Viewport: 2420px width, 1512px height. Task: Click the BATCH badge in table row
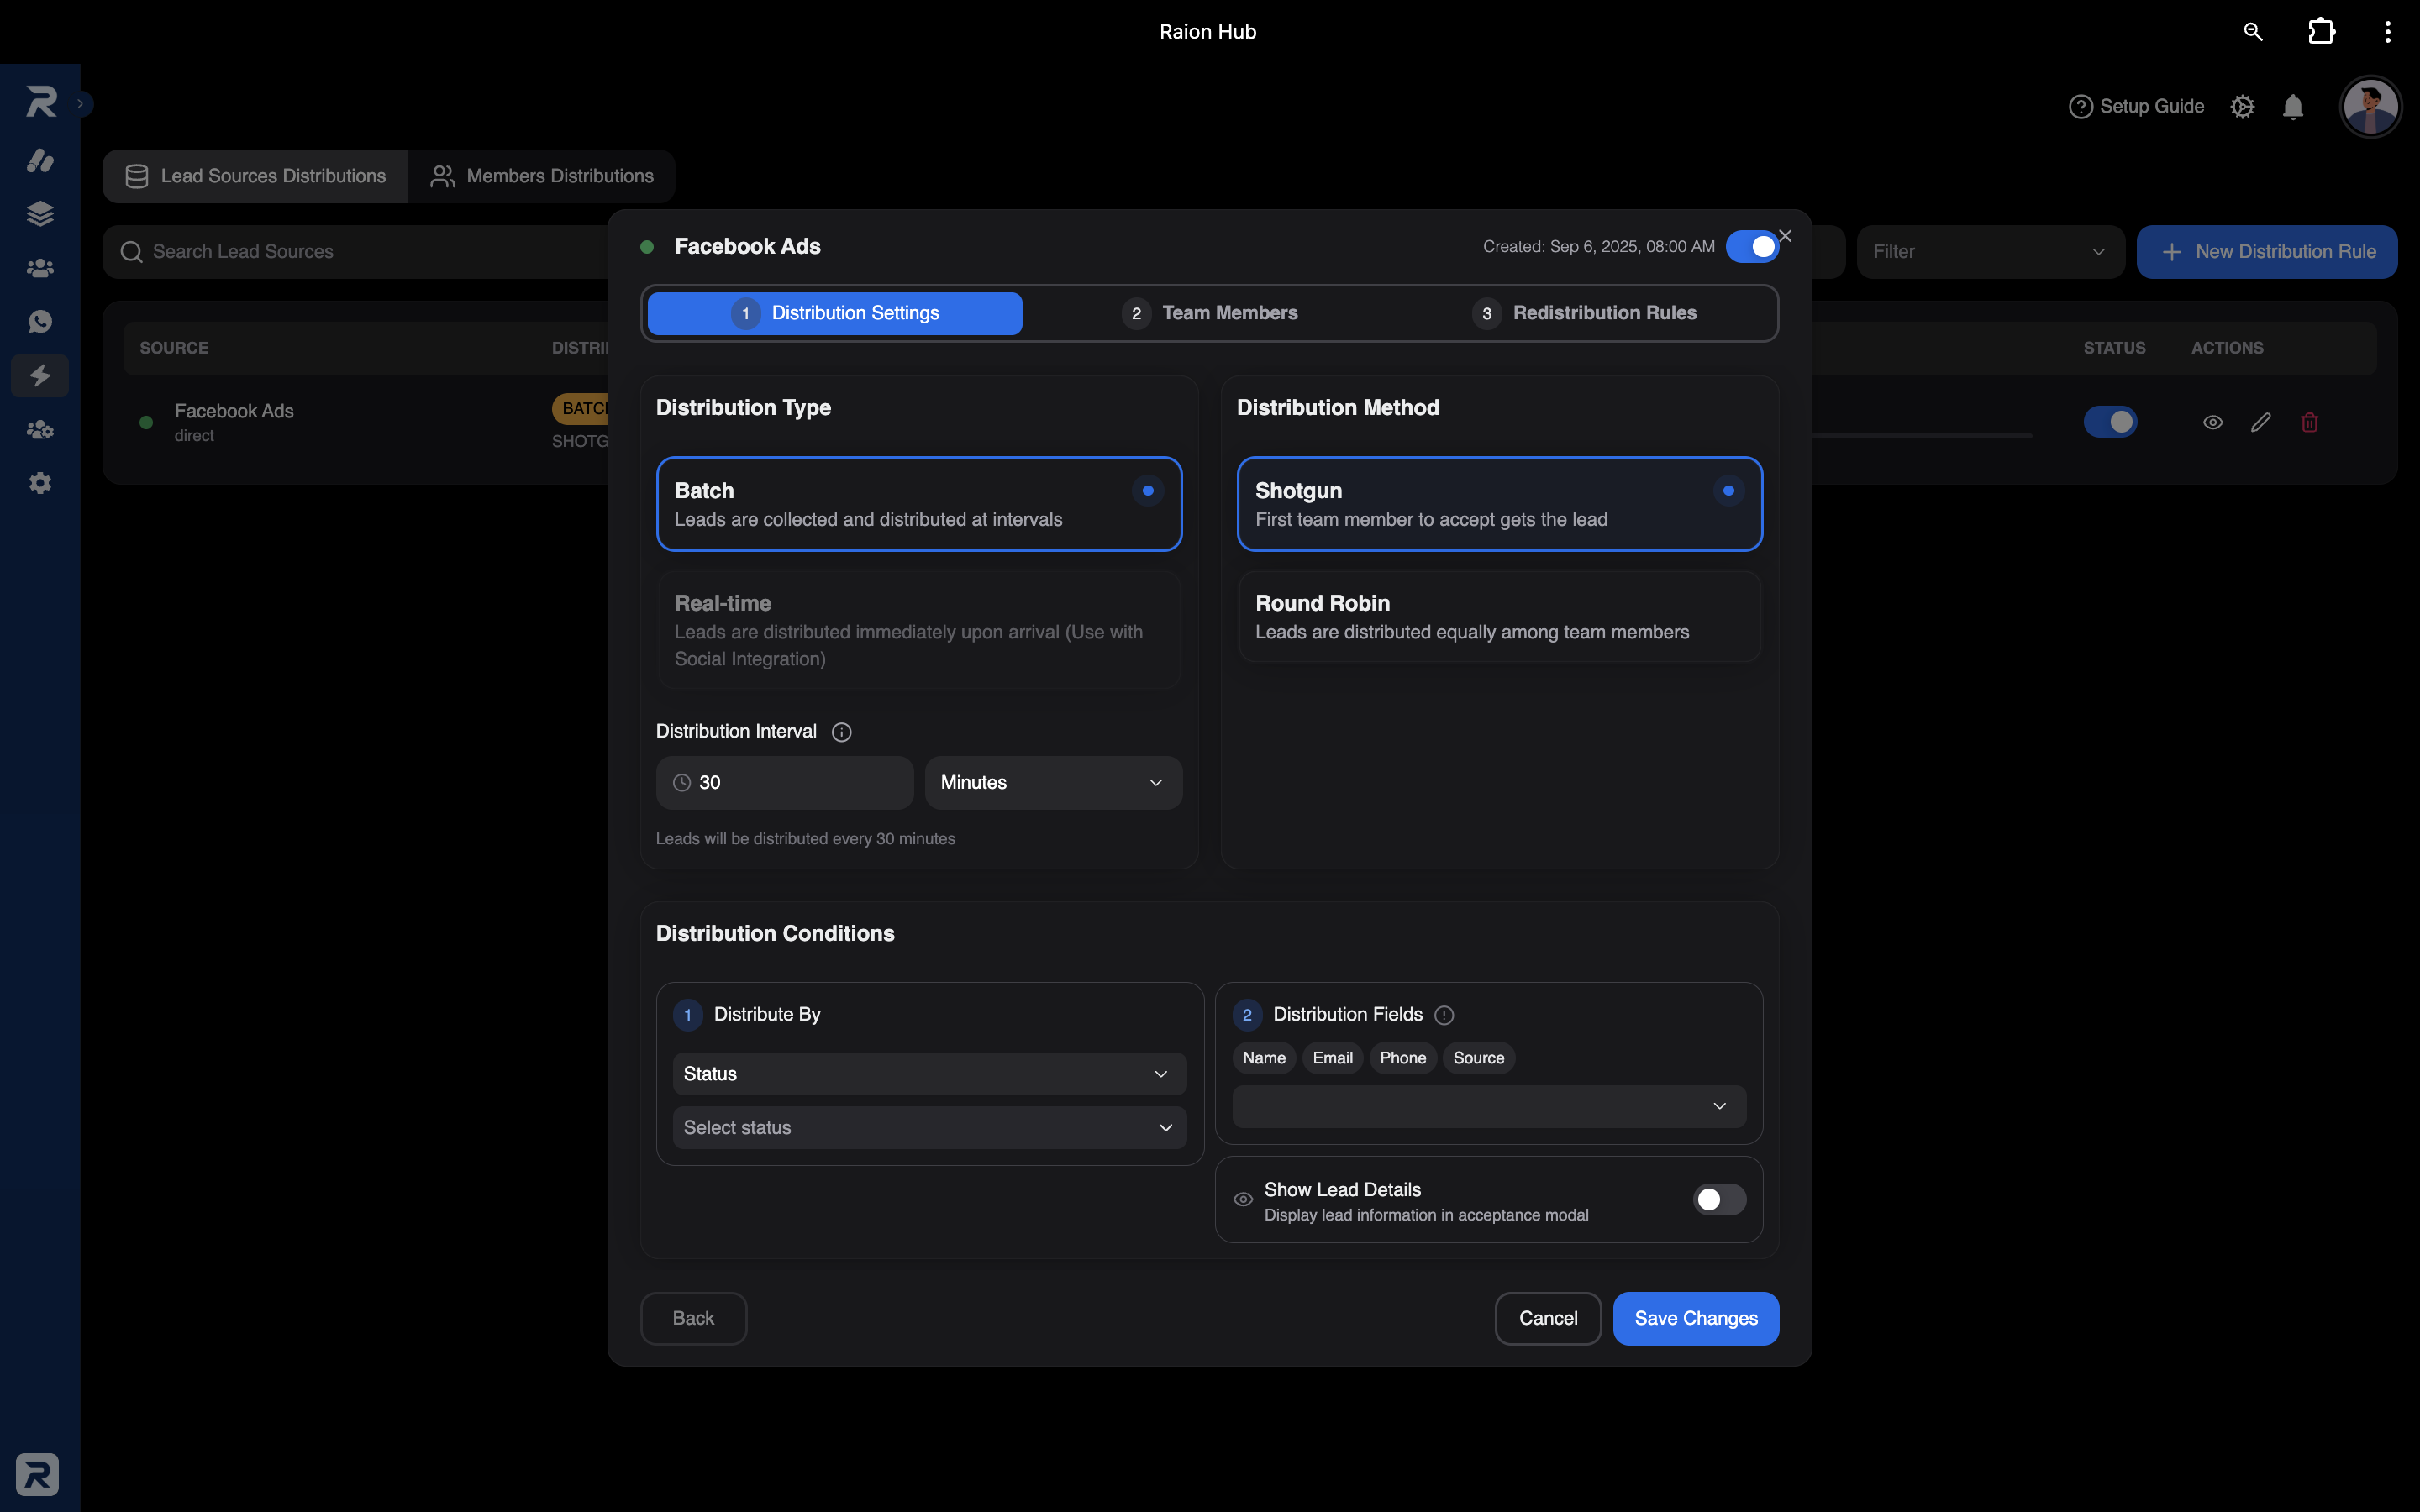point(581,408)
